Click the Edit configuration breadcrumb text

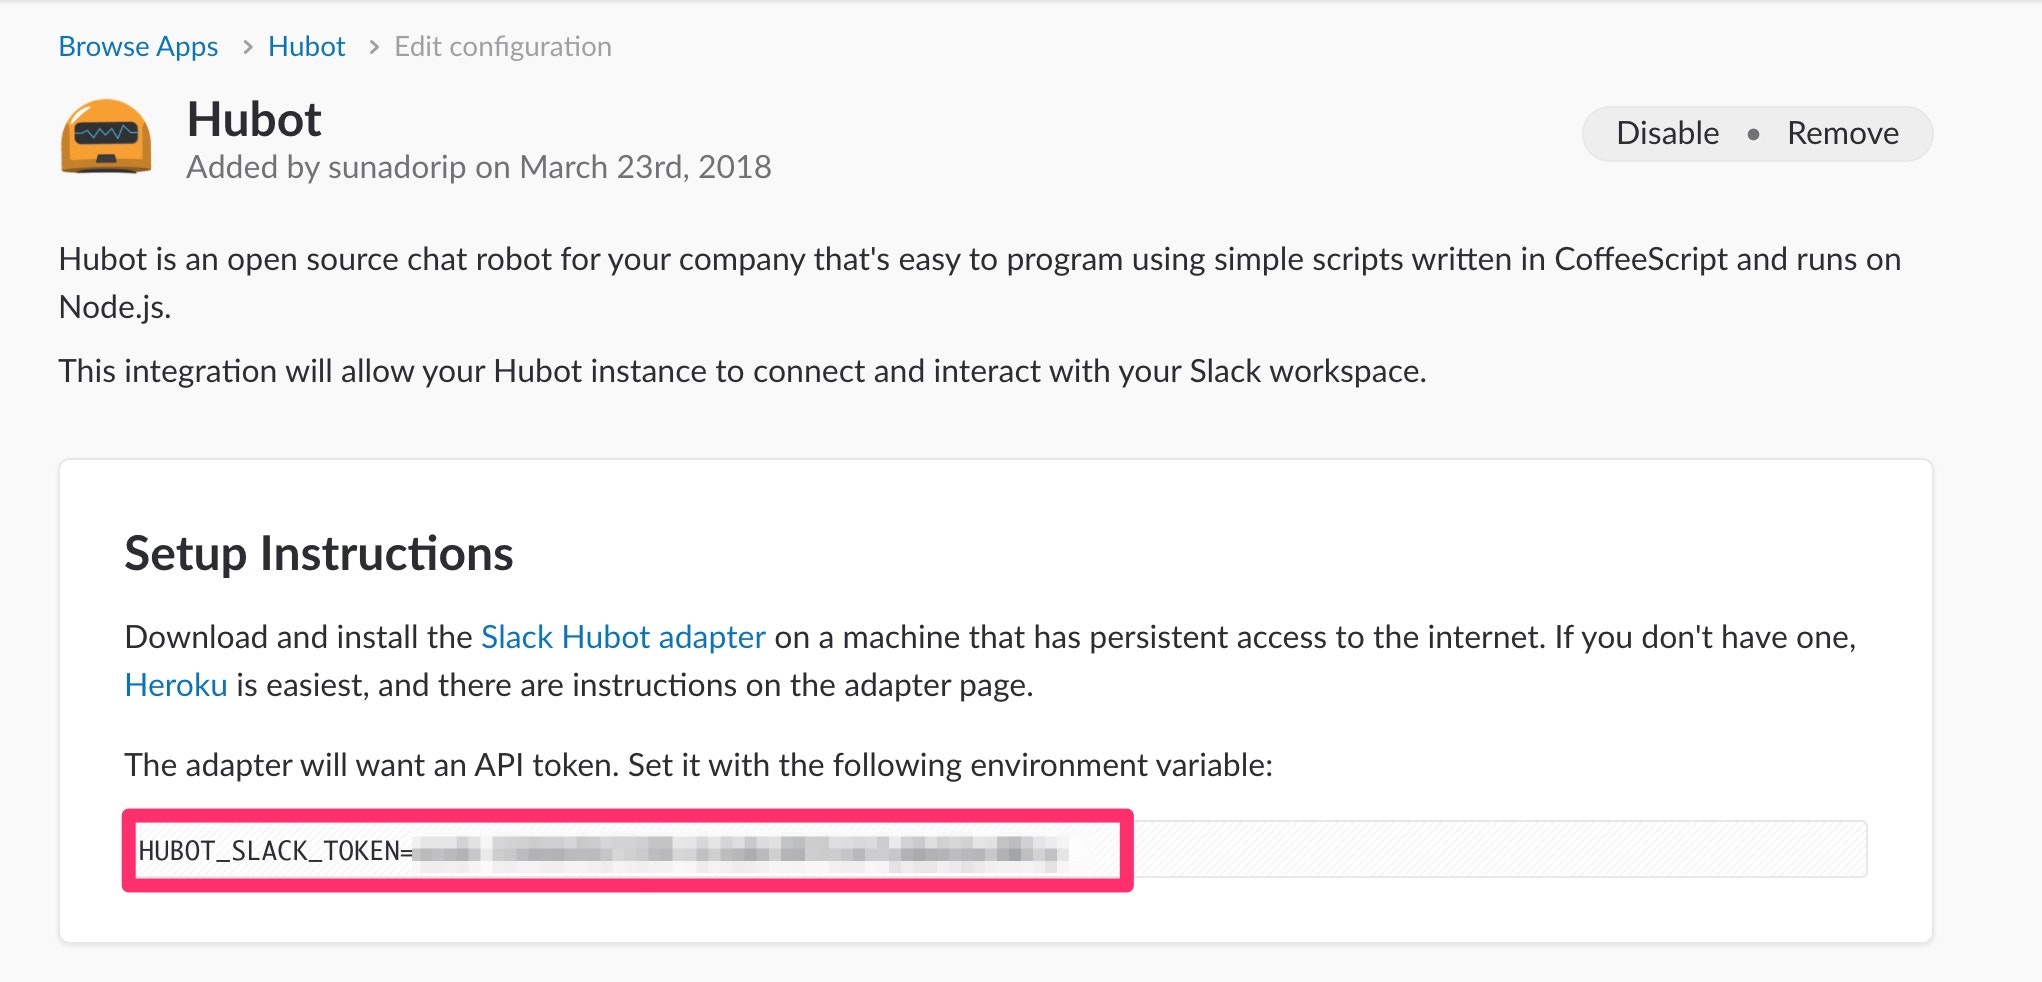click(503, 47)
